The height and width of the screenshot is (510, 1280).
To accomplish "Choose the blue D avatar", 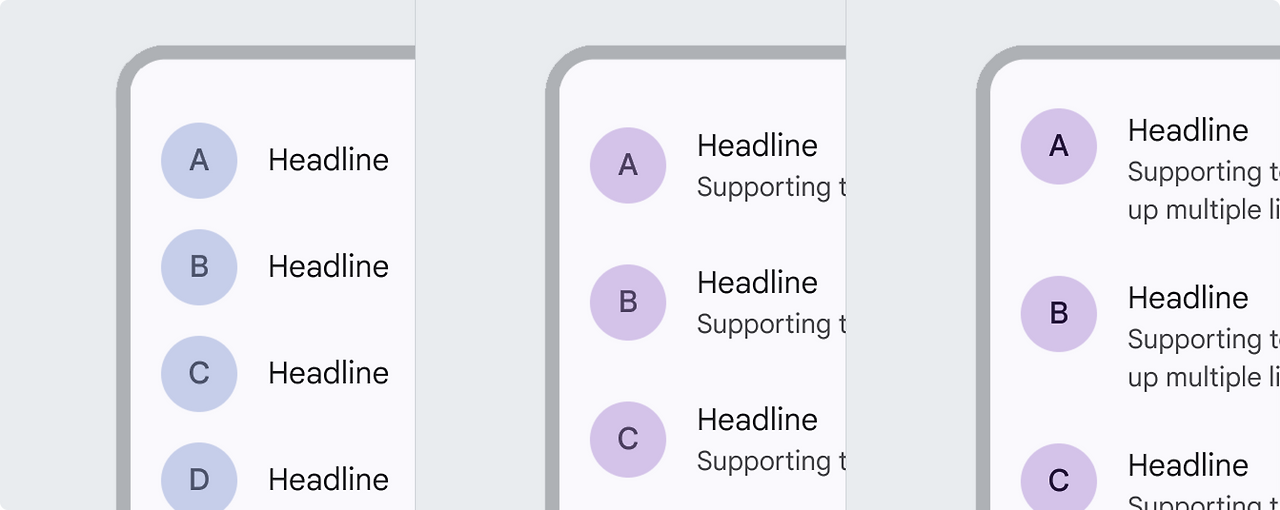I will click(x=199, y=479).
